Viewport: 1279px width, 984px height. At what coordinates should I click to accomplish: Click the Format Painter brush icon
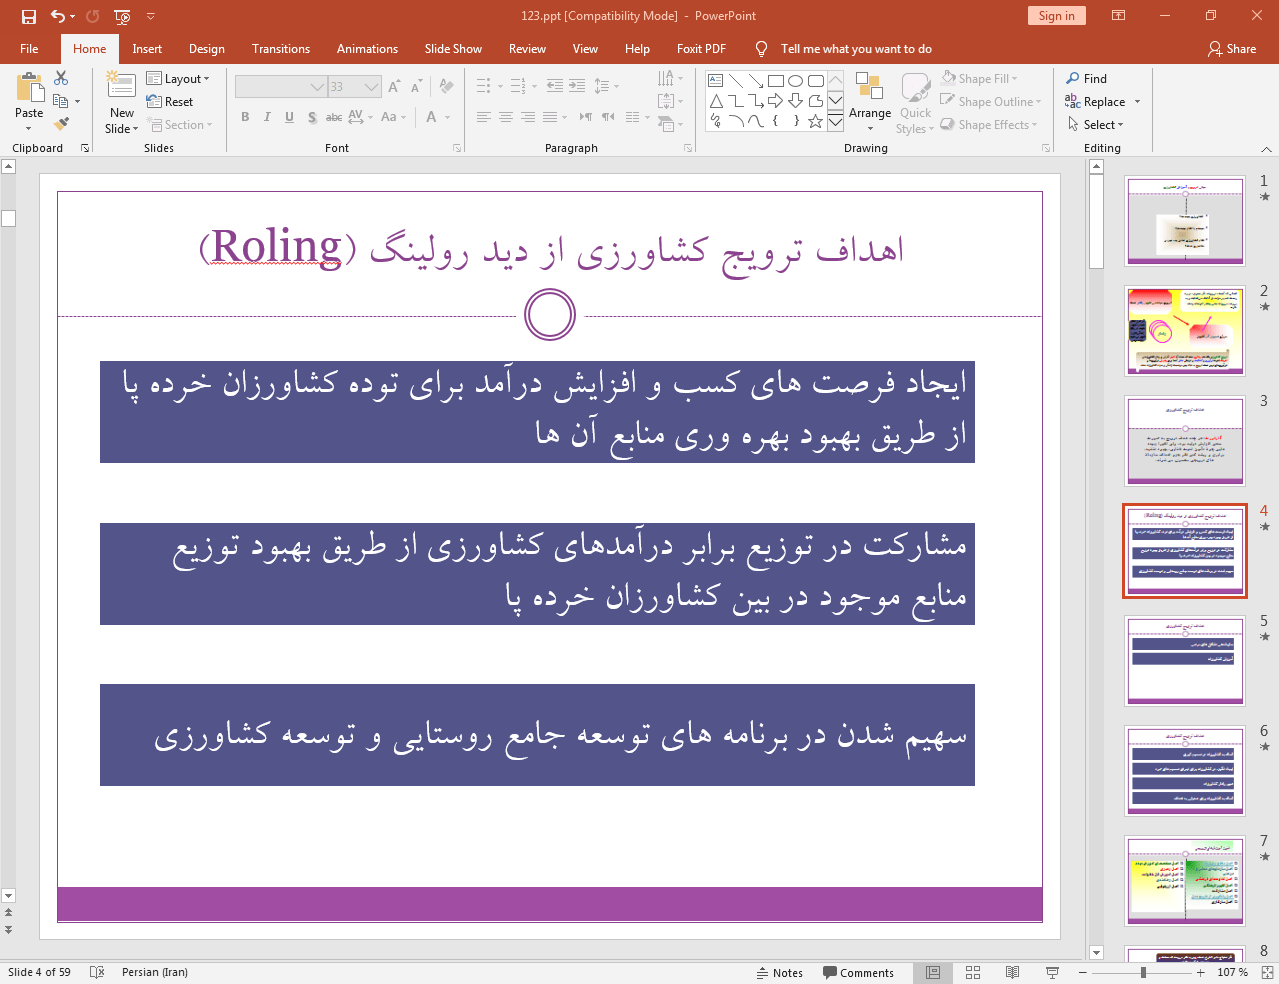click(61, 124)
